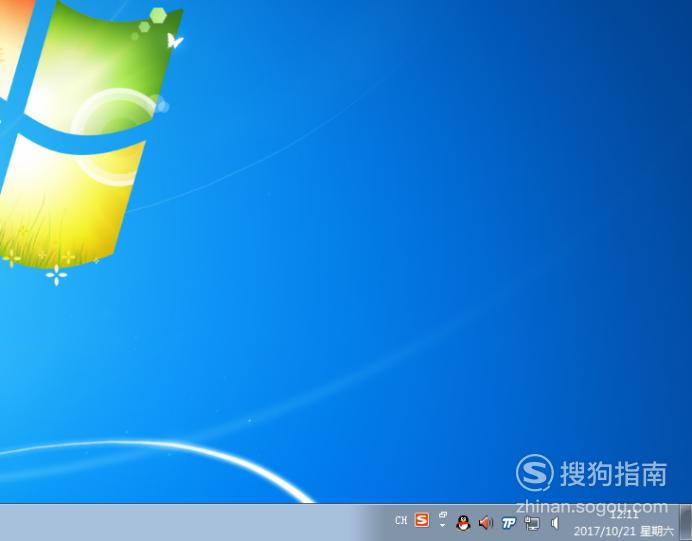Click the language bar restore button

(443, 515)
